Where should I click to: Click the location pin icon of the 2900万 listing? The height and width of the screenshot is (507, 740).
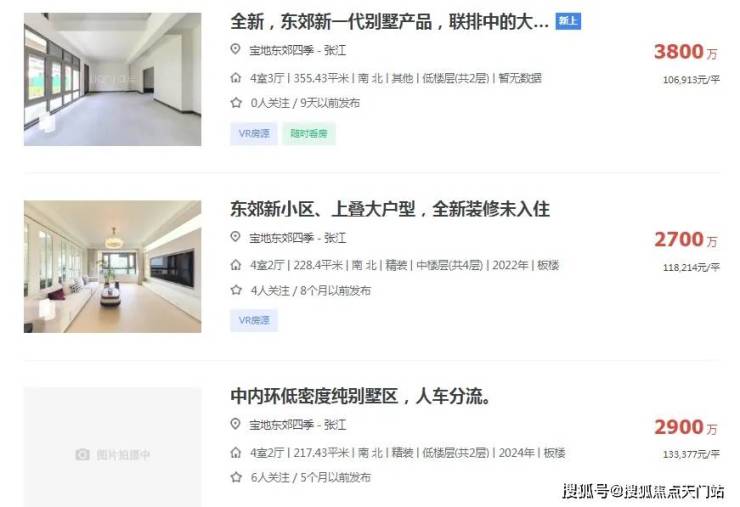click(235, 424)
